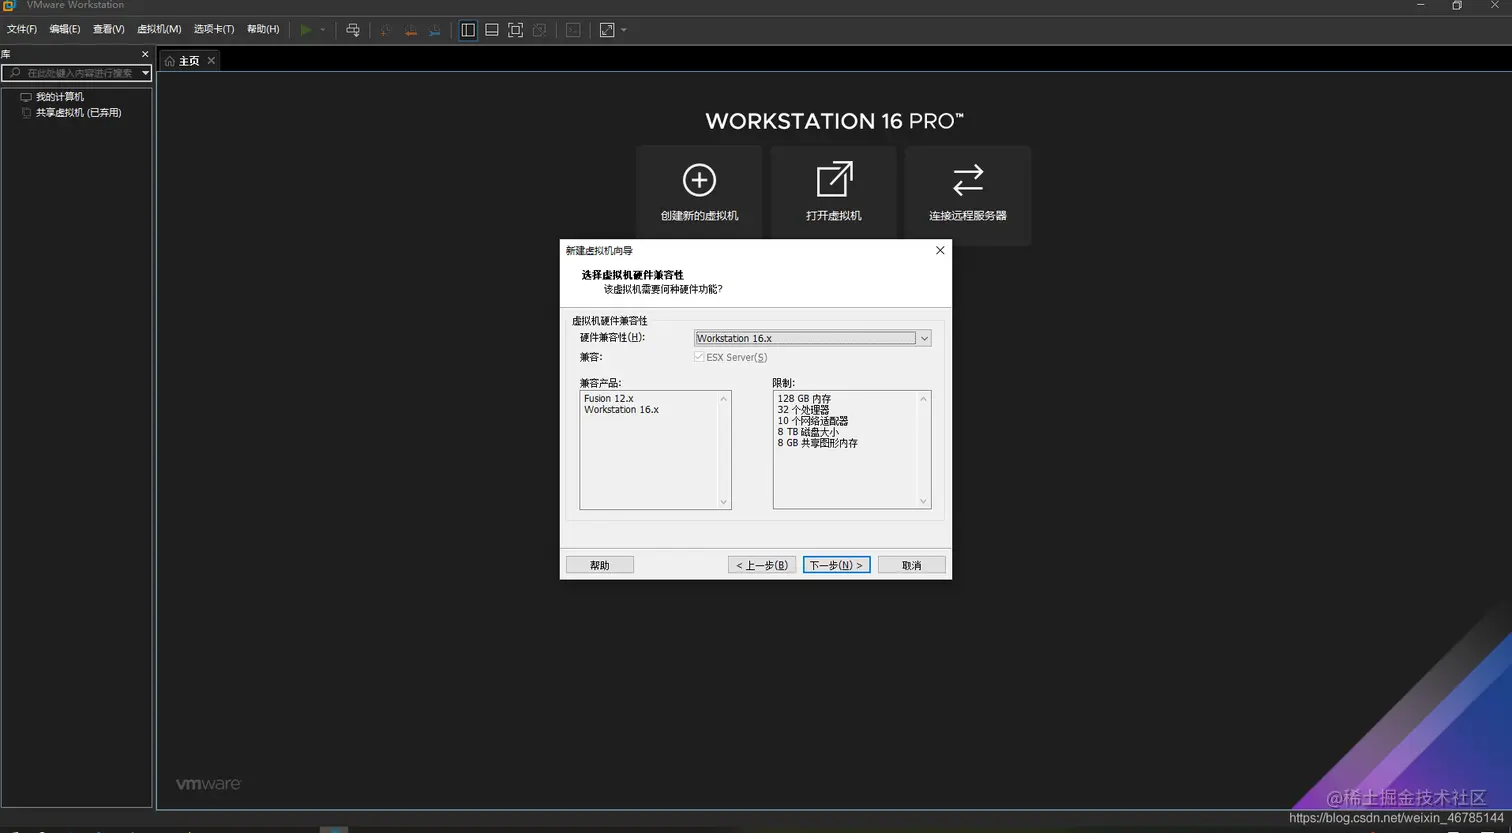The image size is (1512, 833).
Task: Open the 选项卡(T) menu
Action: [x=214, y=29]
